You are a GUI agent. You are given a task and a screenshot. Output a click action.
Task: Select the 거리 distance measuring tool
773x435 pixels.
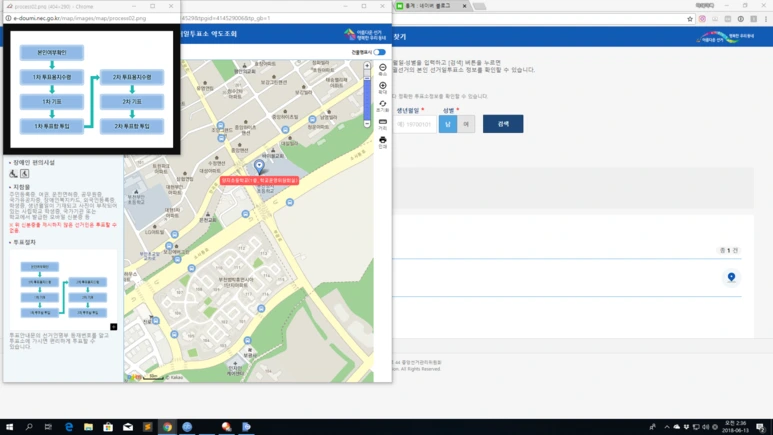tap(383, 124)
